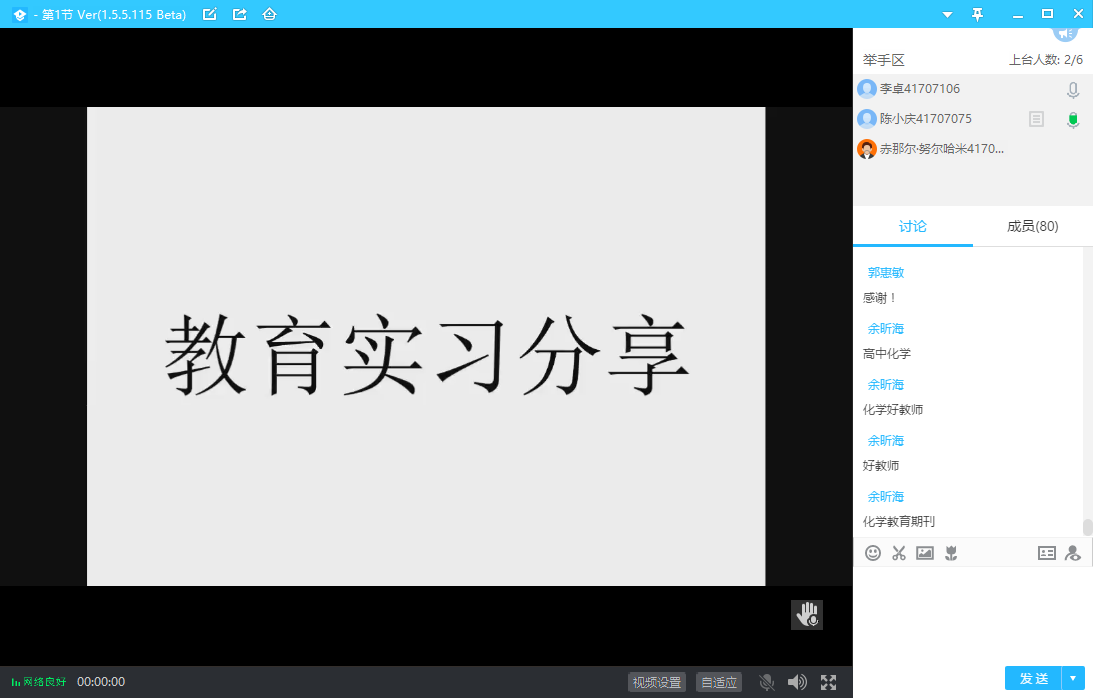Expand the send button dropdown arrow

(x=1074, y=678)
